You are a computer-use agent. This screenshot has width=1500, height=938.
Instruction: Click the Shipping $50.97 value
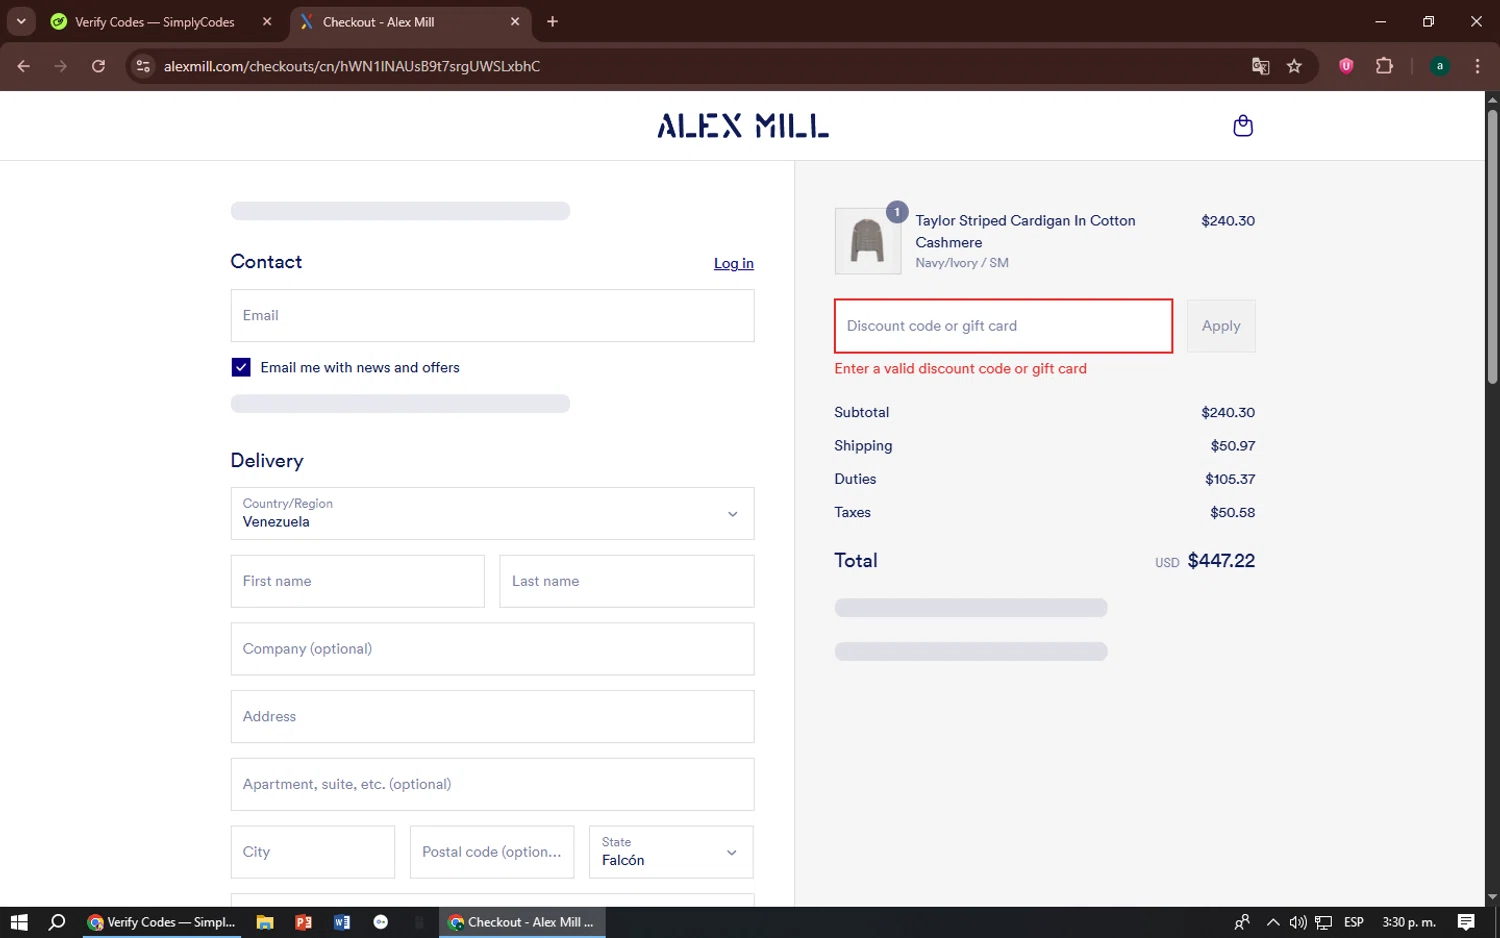pos(1232,446)
